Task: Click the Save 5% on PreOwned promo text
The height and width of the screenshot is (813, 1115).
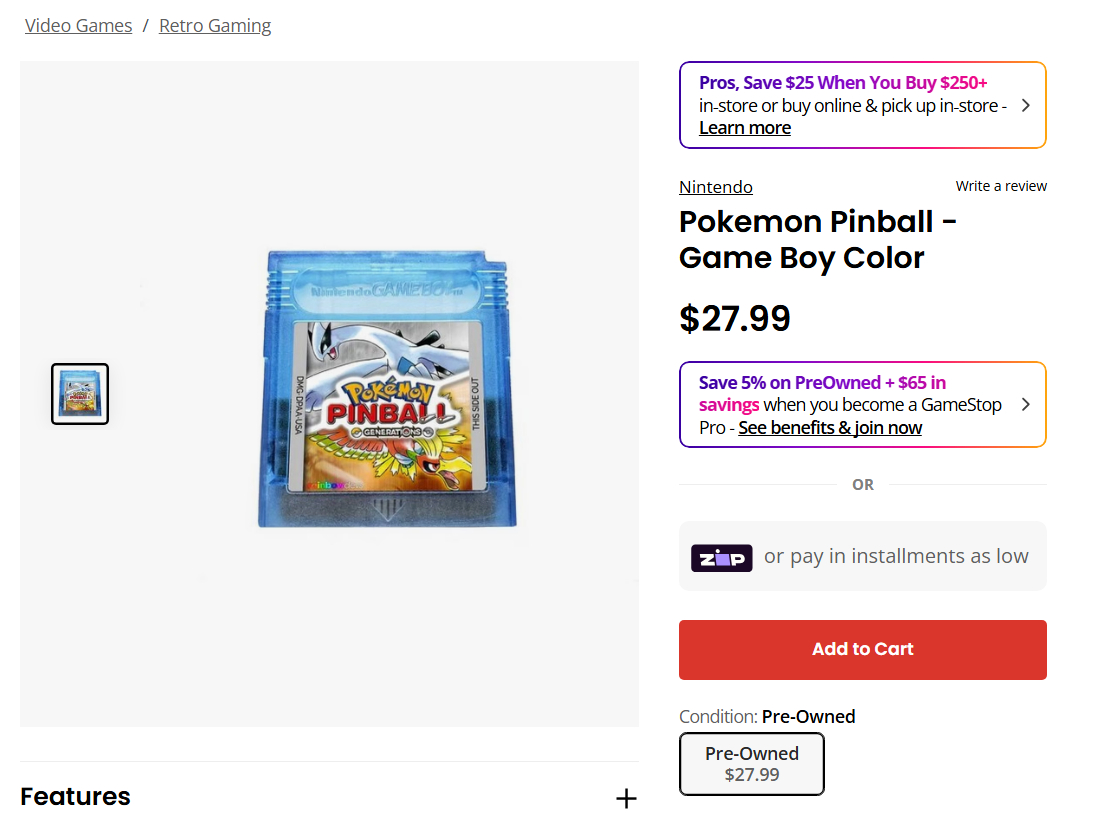Action: [822, 382]
